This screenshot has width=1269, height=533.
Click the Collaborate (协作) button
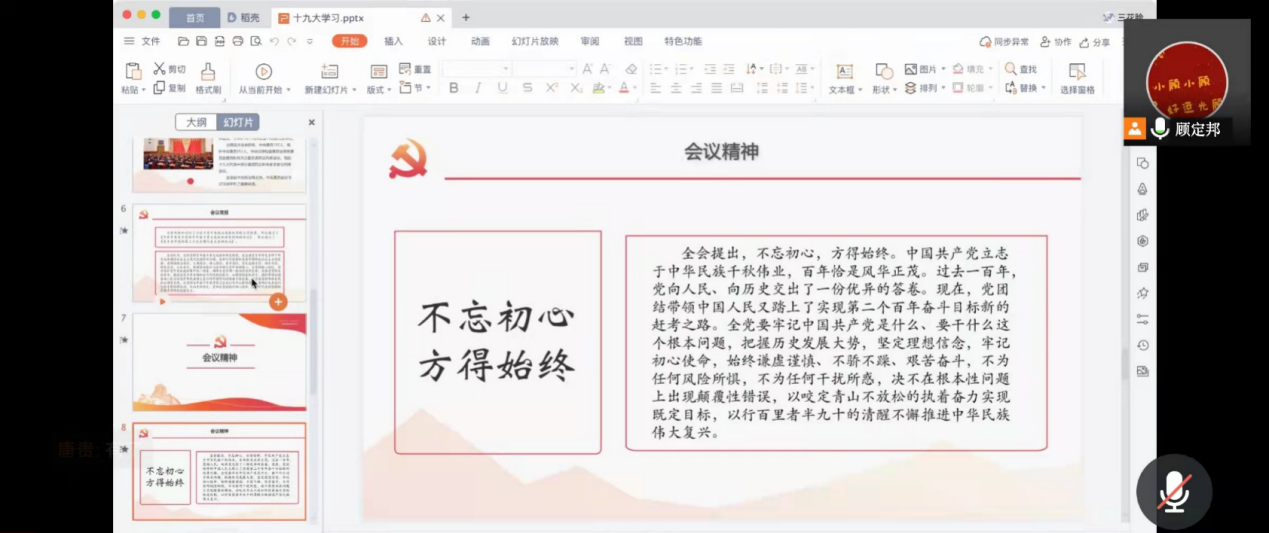tap(1056, 42)
